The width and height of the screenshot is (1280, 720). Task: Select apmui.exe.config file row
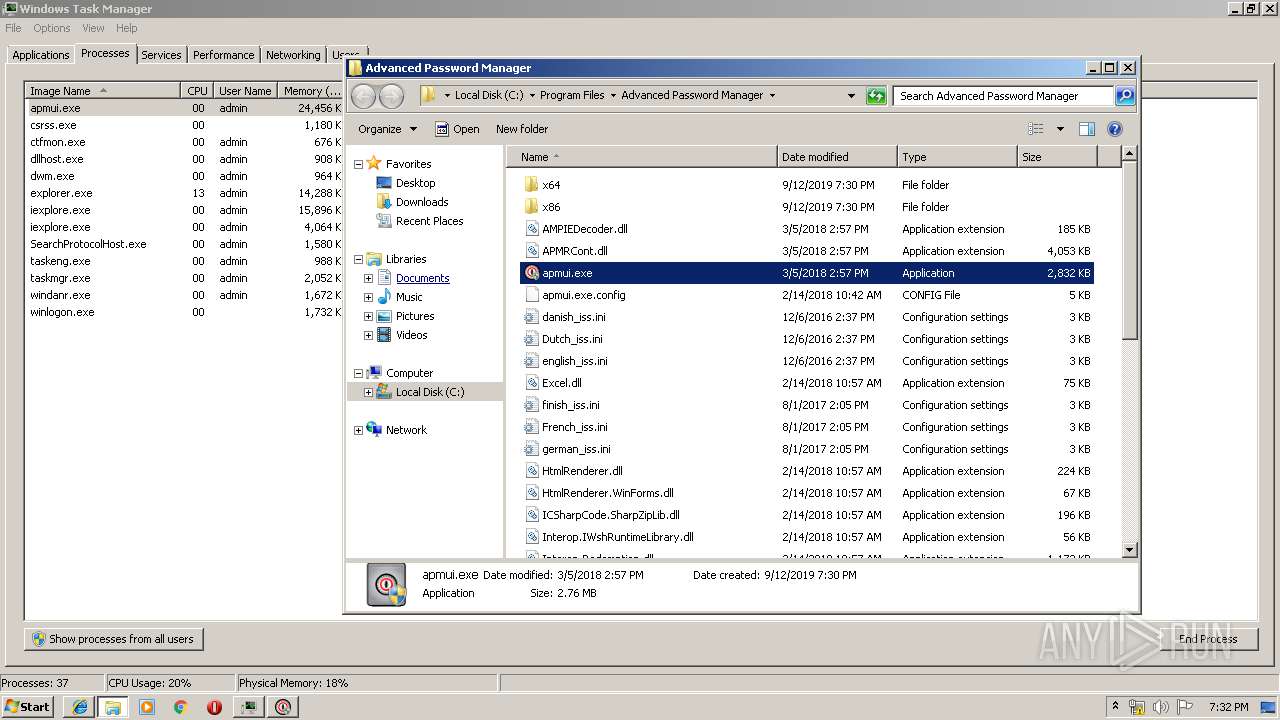pos(807,295)
